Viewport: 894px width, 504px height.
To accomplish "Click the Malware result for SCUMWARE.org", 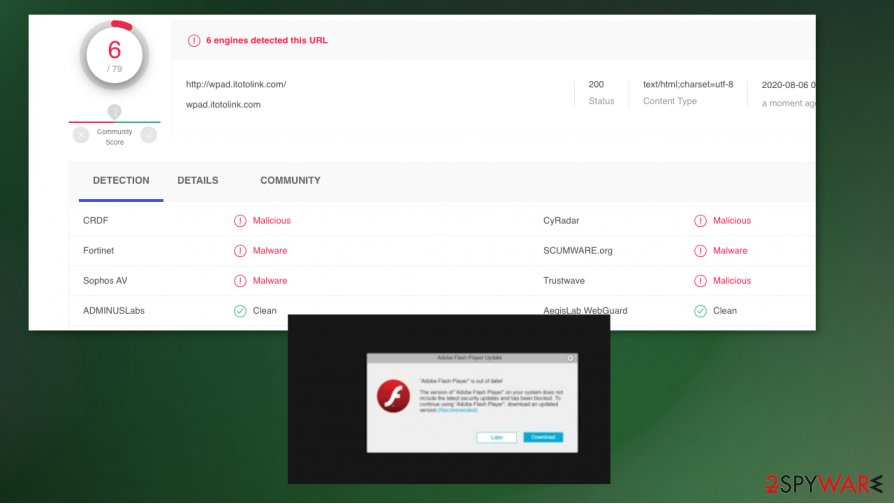I will tap(730, 251).
